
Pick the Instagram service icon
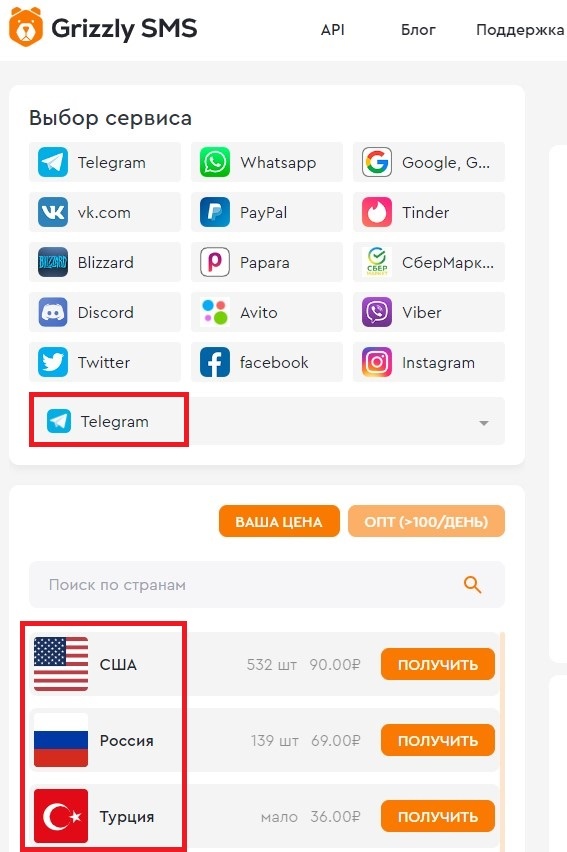coord(377,362)
